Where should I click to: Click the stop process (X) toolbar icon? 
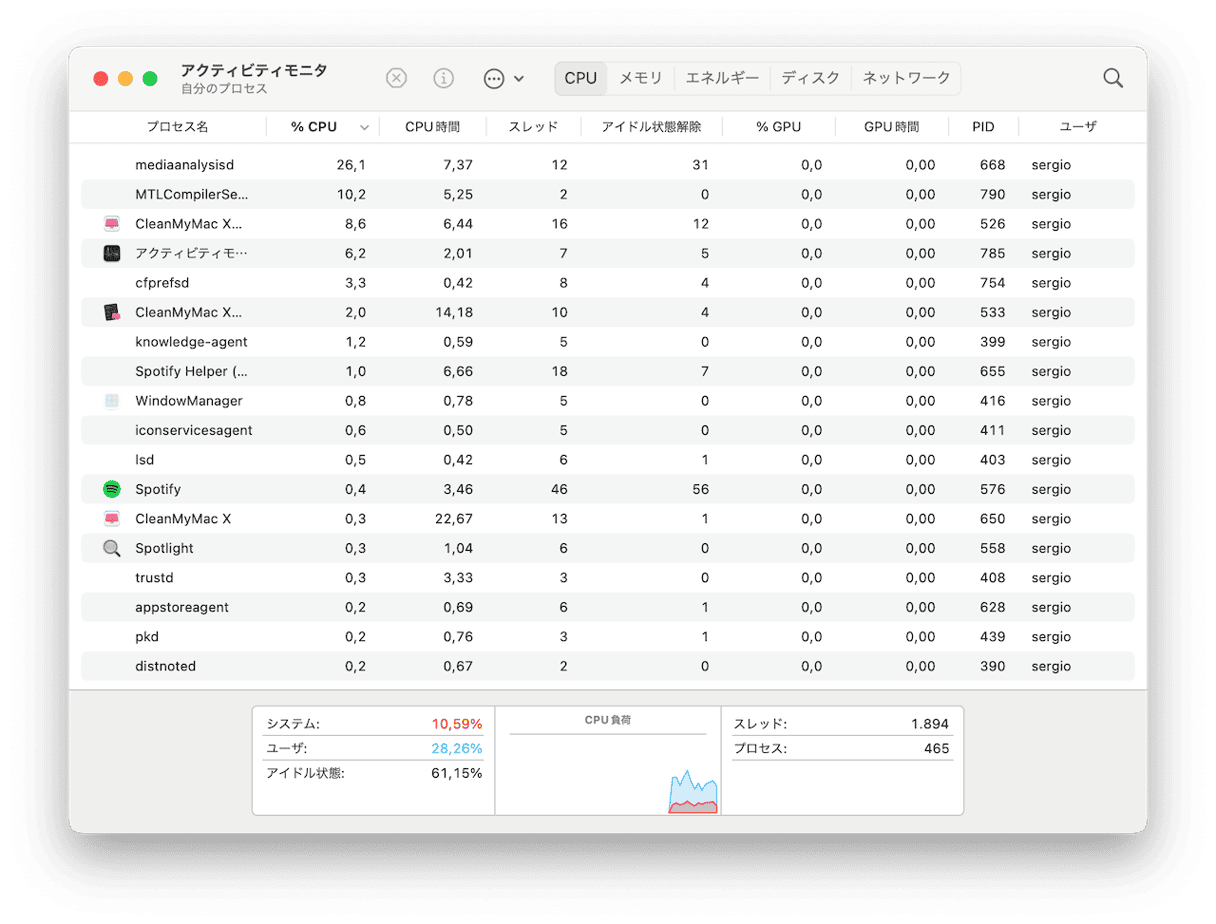tap(397, 78)
